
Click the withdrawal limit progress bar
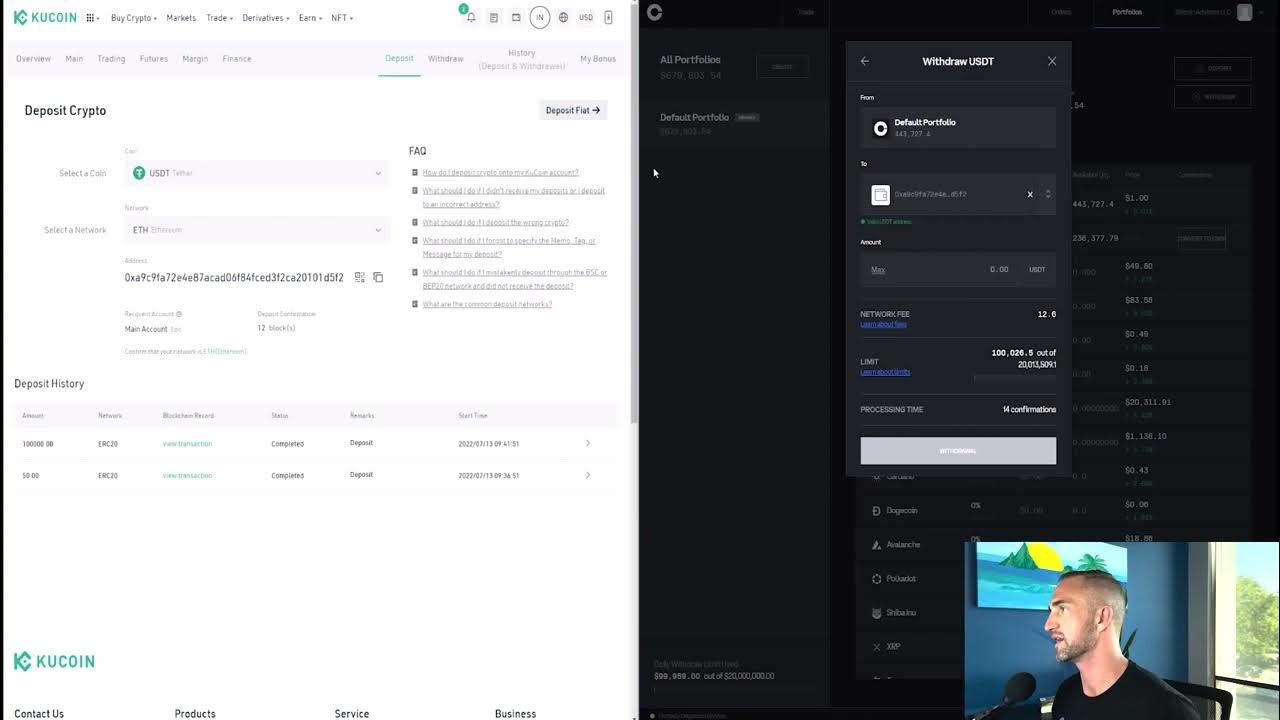1015,378
